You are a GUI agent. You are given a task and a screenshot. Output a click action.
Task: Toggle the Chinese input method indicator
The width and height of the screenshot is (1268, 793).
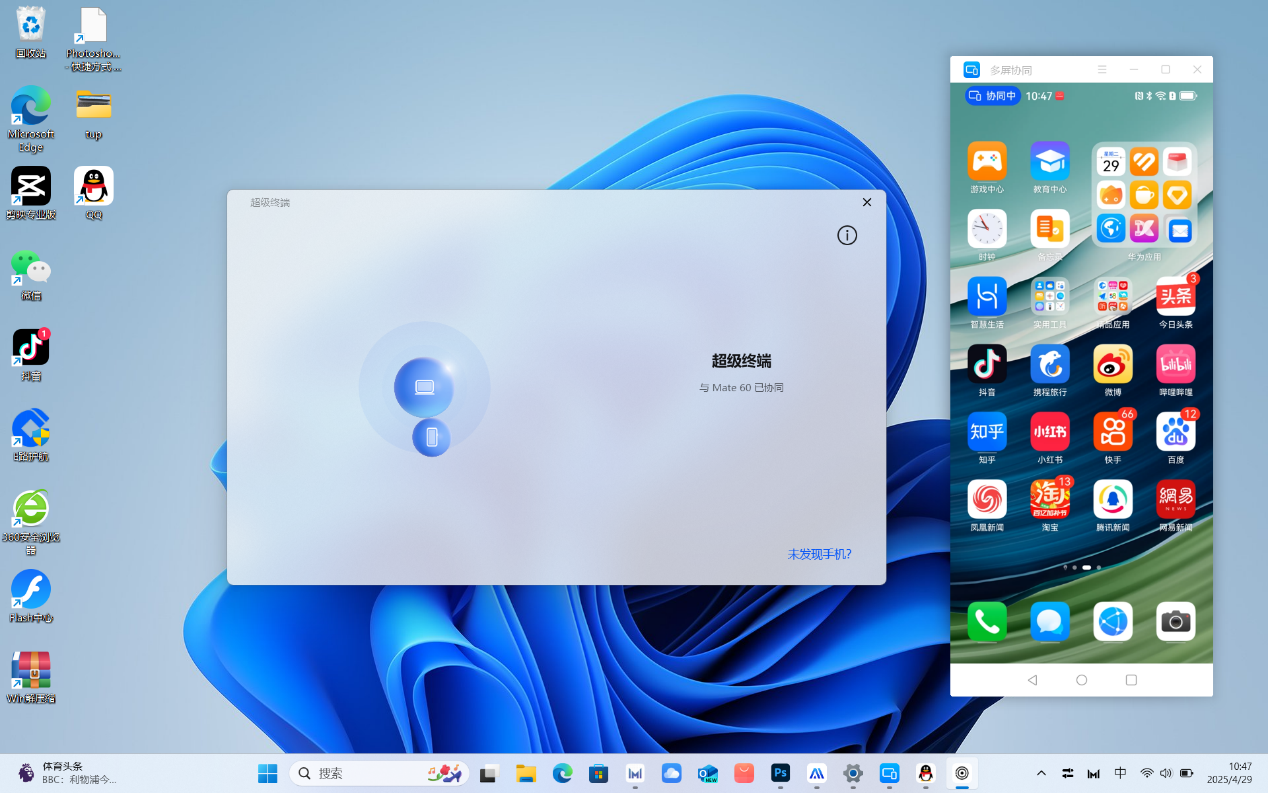coord(1120,773)
